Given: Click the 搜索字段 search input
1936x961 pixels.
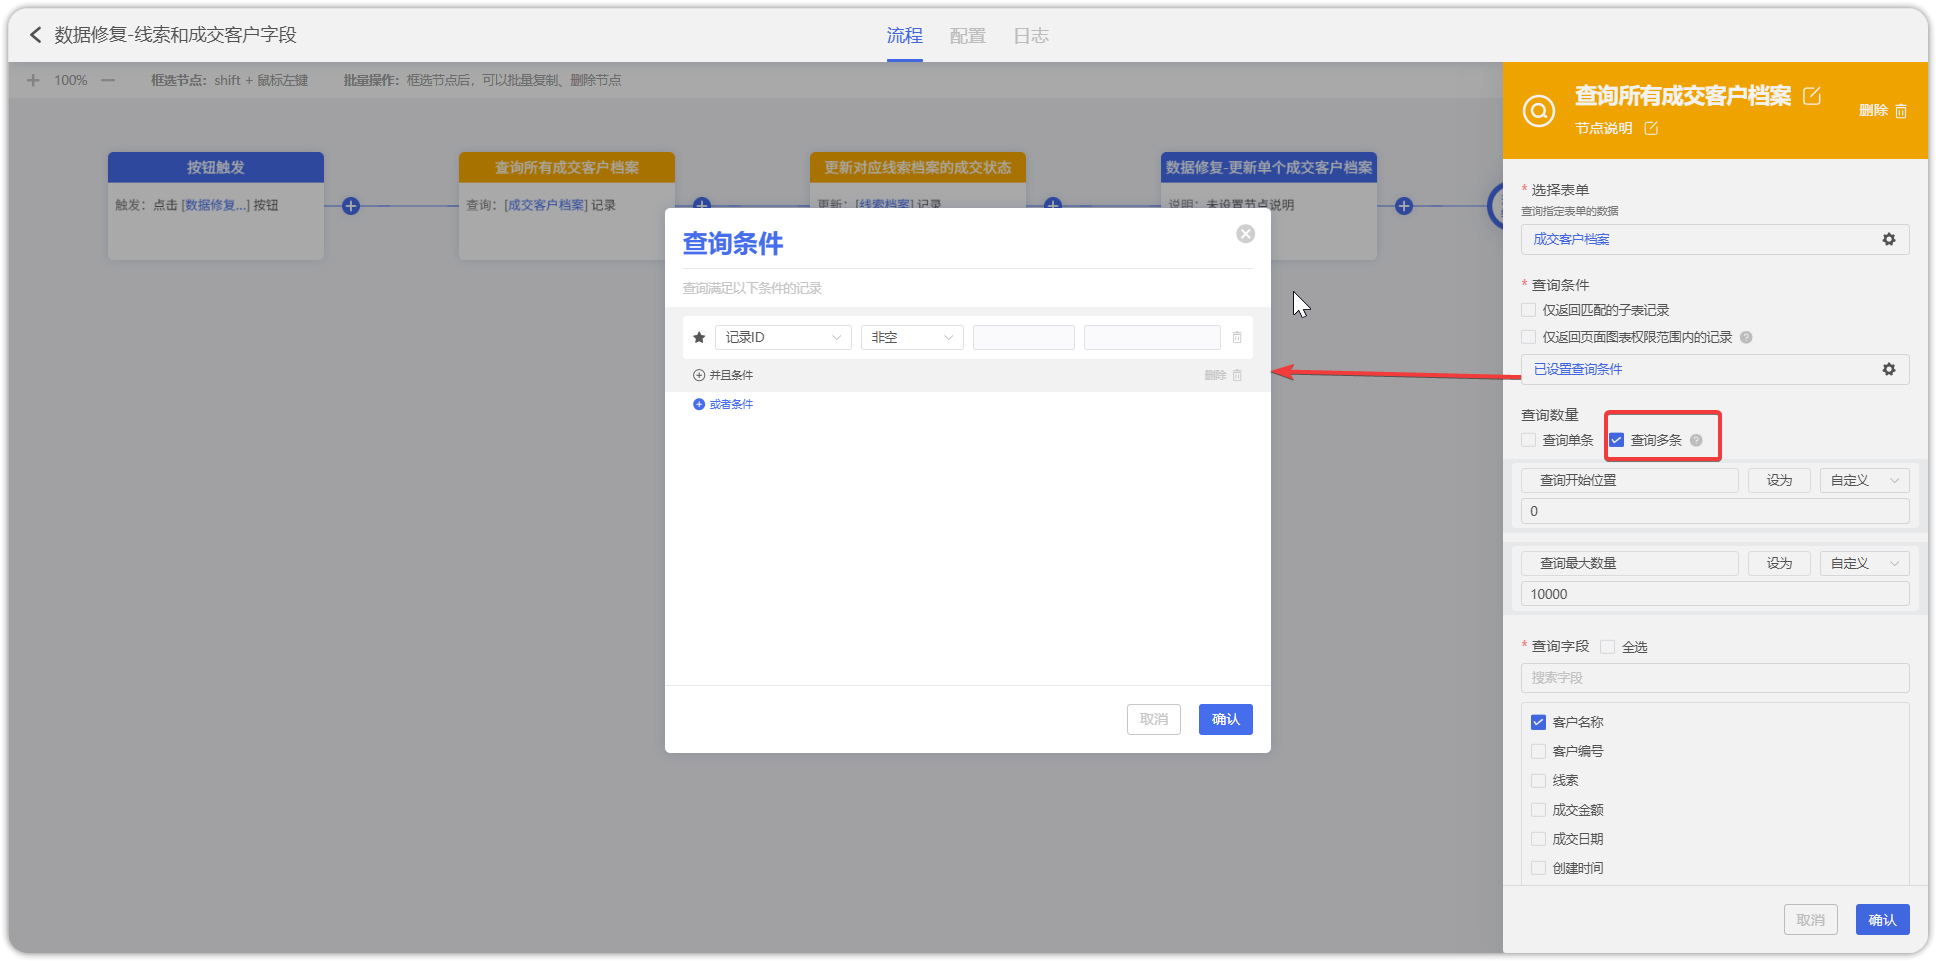Looking at the screenshot, I should [x=1714, y=678].
